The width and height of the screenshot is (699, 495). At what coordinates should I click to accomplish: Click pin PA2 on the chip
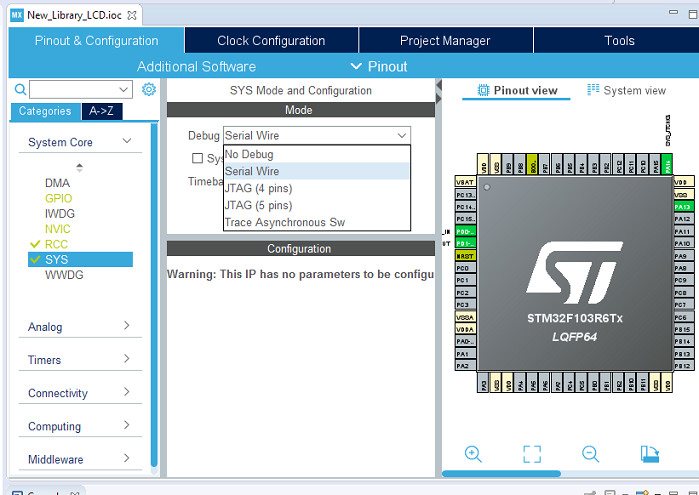pyautogui.click(x=465, y=366)
